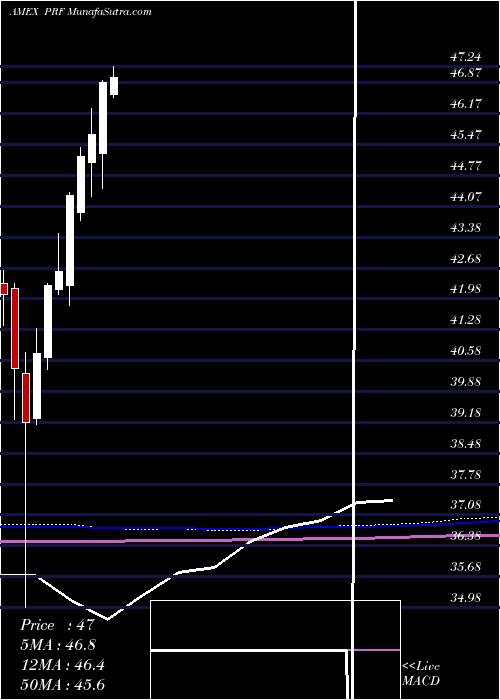
Task: Select the 46.17 price axis label
Action: [466, 104]
